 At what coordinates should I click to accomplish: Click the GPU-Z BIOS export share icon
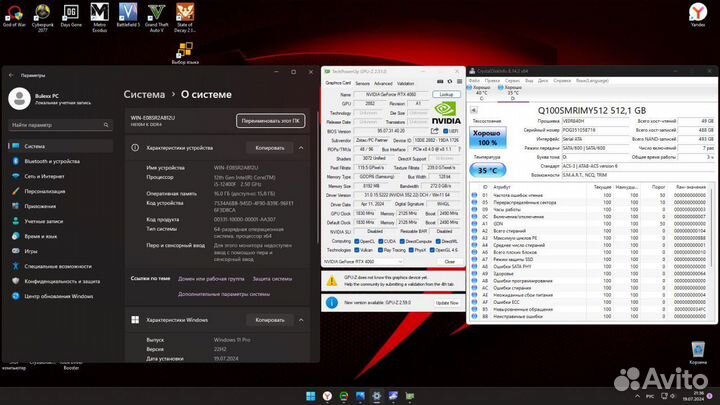click(434, 131)
